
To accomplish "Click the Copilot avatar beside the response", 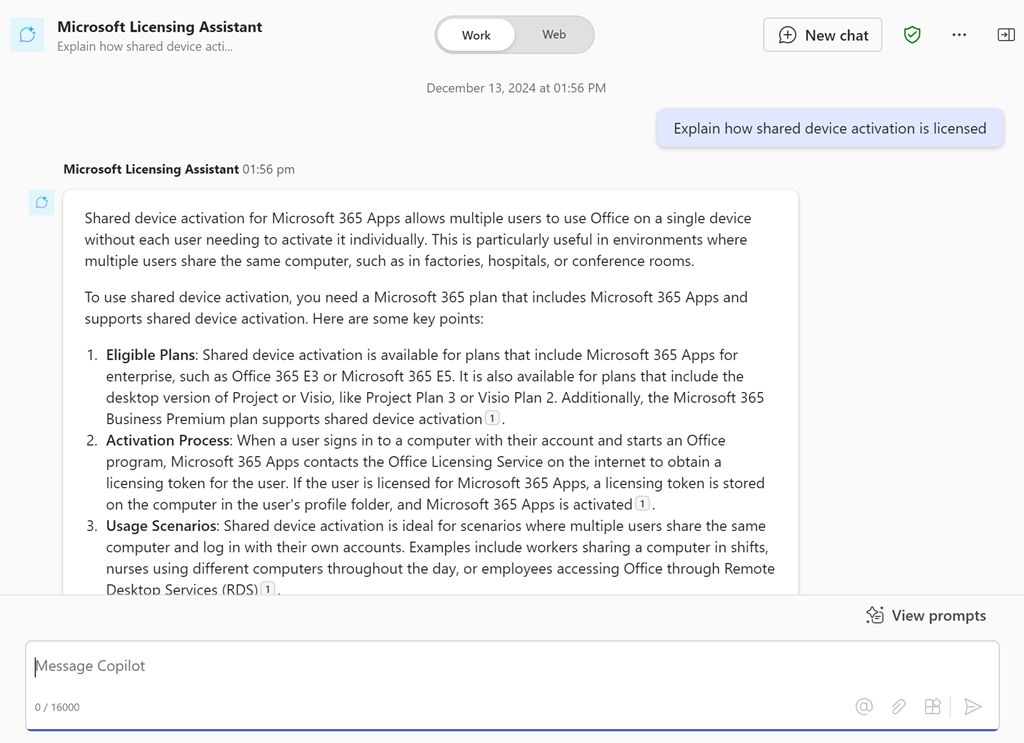I will 41,202.
